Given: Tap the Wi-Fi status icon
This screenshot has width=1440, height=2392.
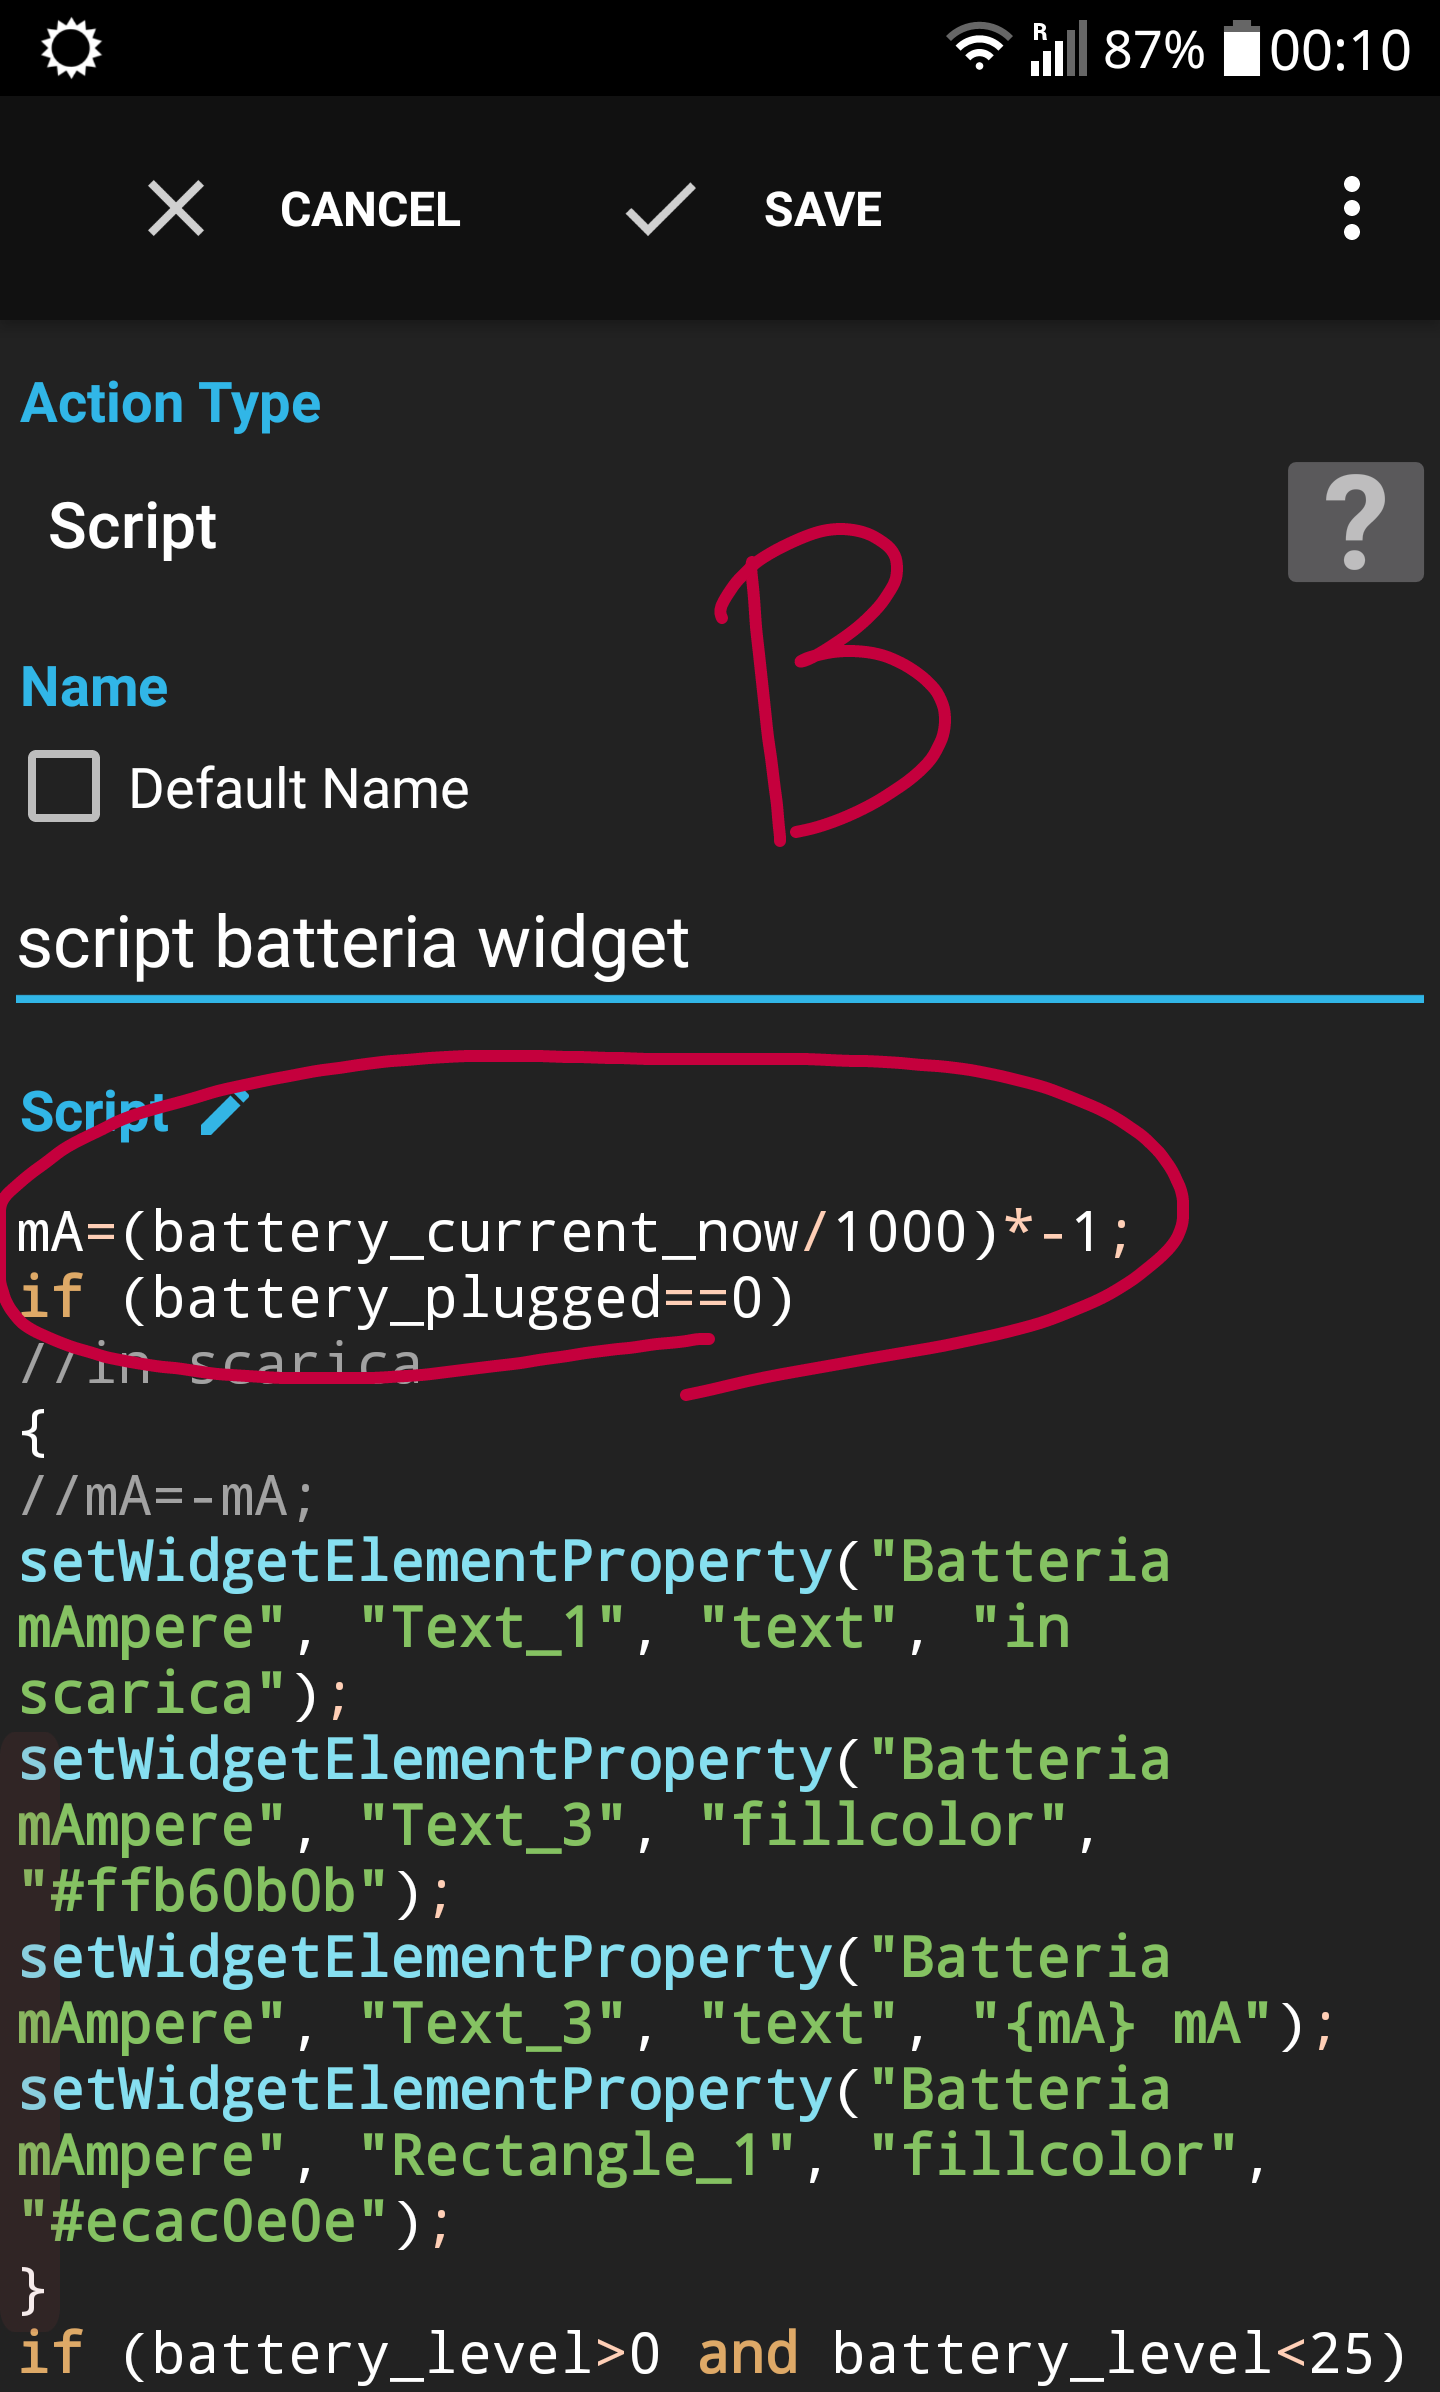Looking at the screenshot, I should click(x=979, y=48).
